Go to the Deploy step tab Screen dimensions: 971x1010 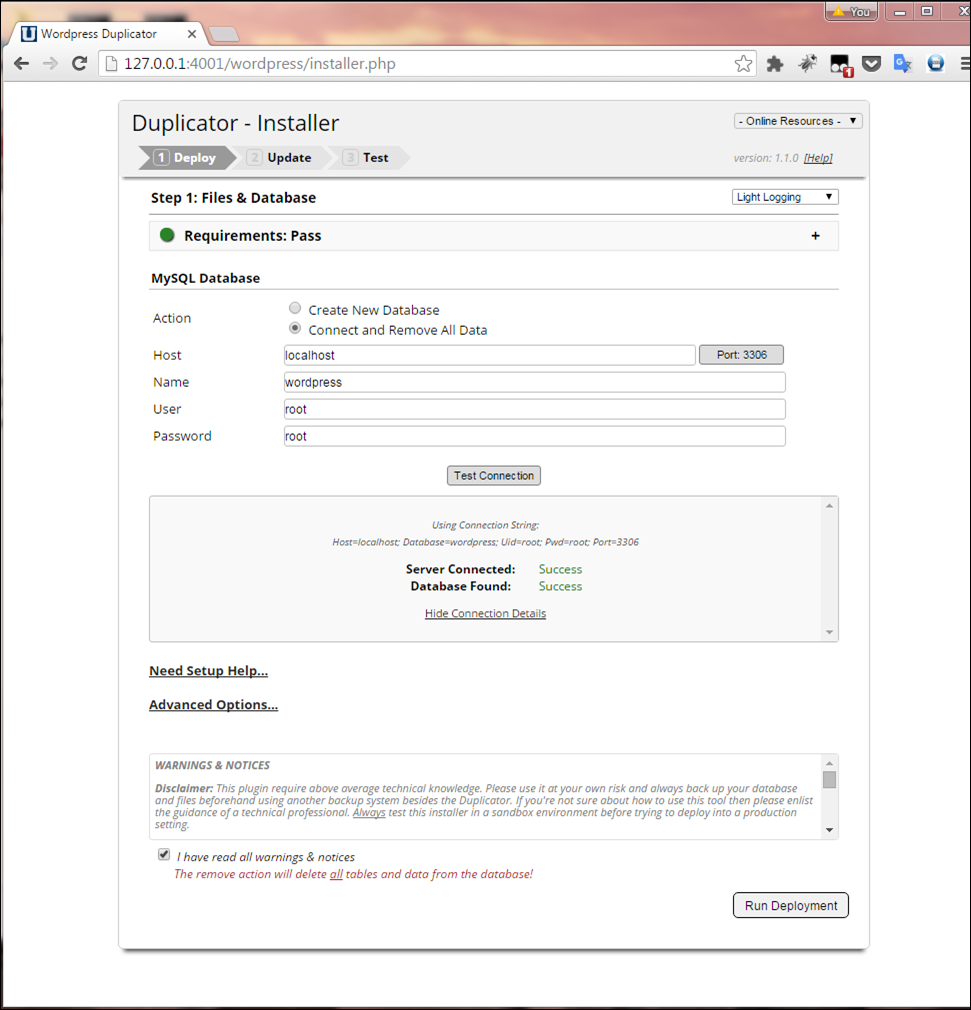tap(186, 158)
